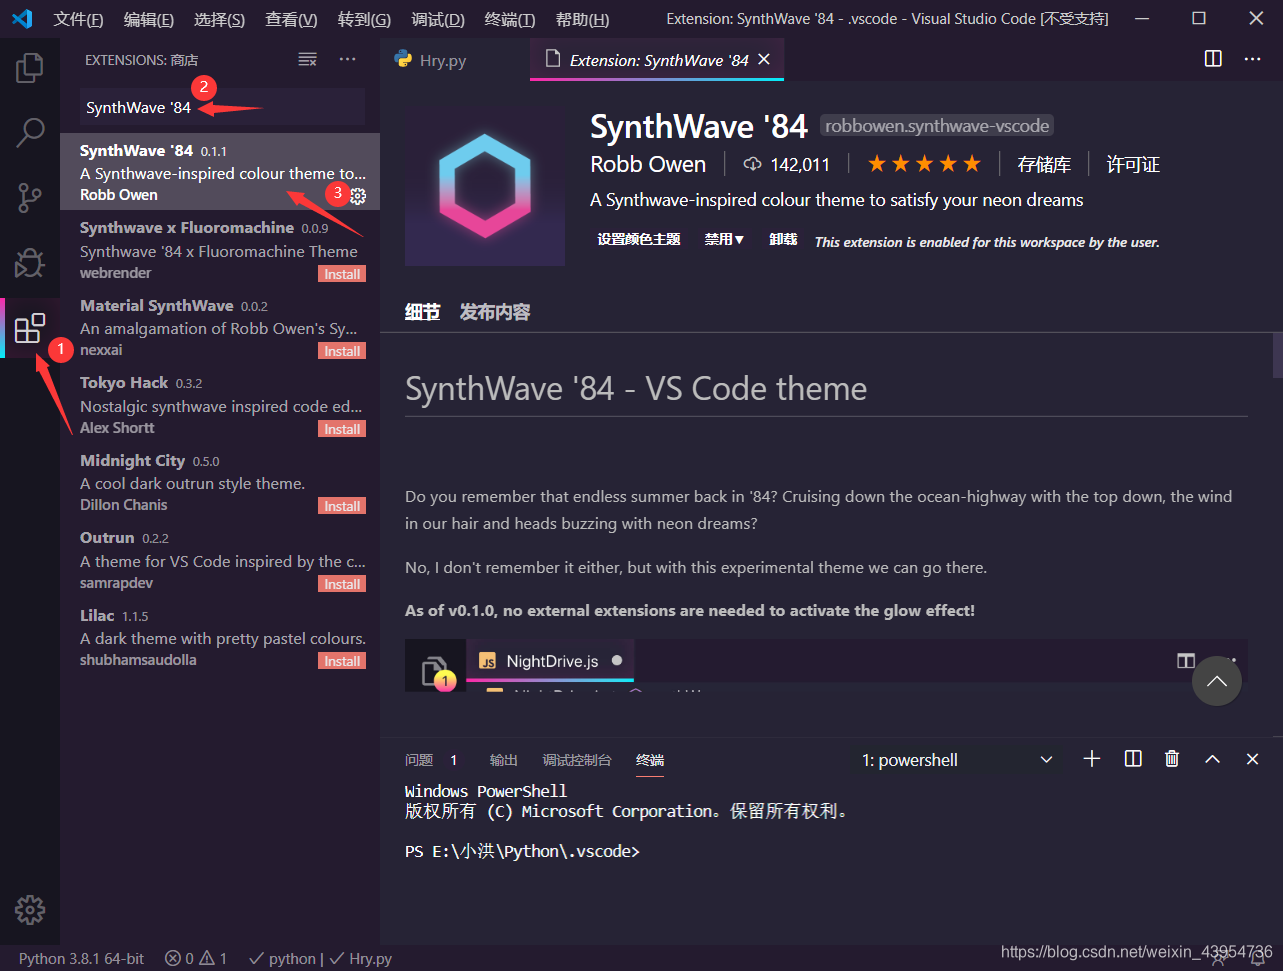Install Lilac extension
This screenshot has height=971, width=1283.
coord(342,661)
